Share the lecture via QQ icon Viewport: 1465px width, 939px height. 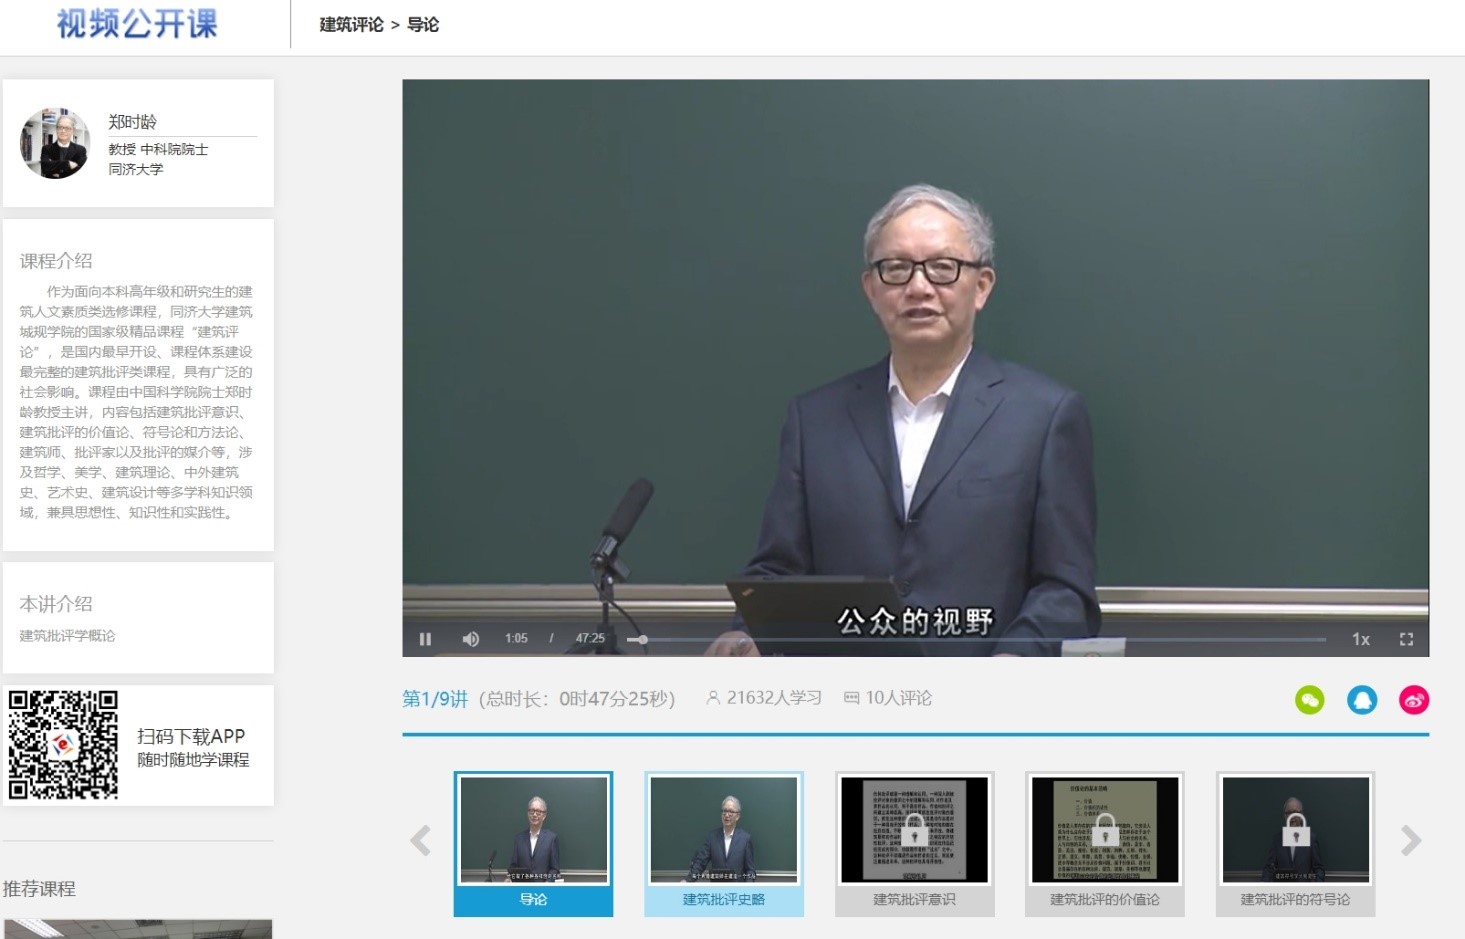coord(1361,700)
